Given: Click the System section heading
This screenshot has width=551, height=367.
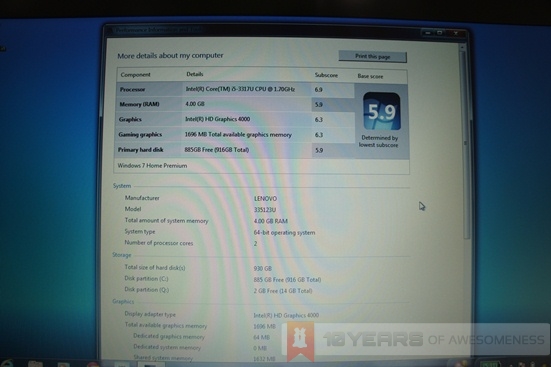Looking at the screenshot, I should point(122,186).
